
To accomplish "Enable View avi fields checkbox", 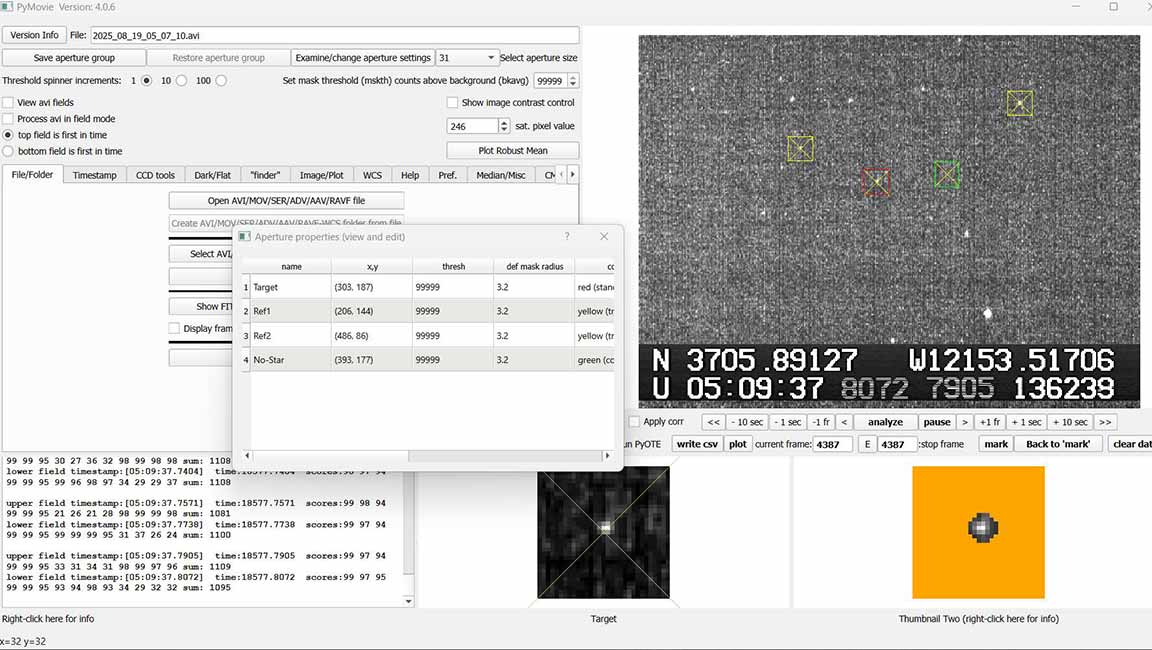I will 8,103.
